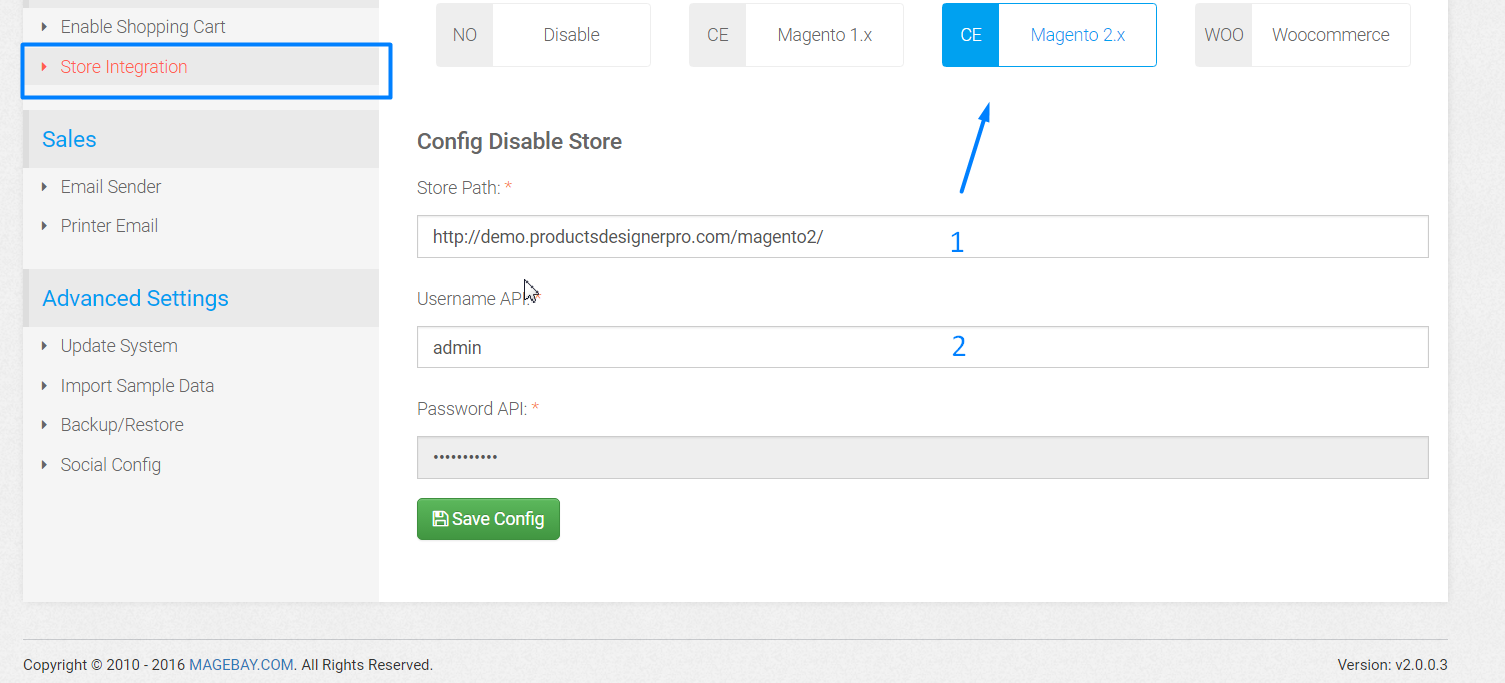Viewport: 1505px width, 683px height.
Task: Visit the MAGEBAY.COM footer link
Action: point(241,665)
